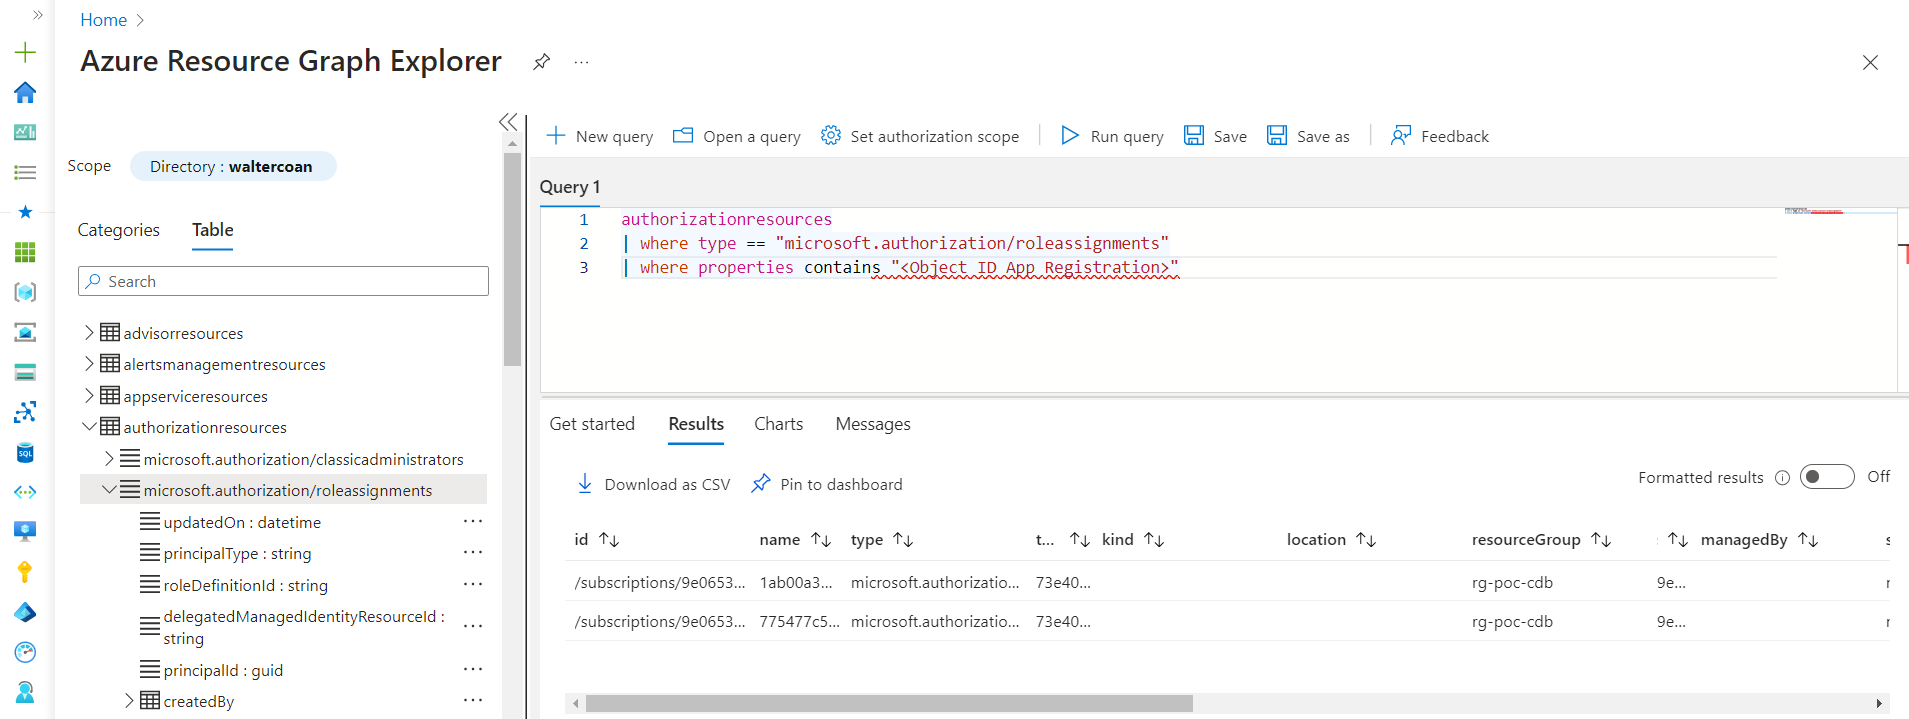Expand the advisorresources table
The height and width of the screenshot is (719, 1909).
coord(89,332)
